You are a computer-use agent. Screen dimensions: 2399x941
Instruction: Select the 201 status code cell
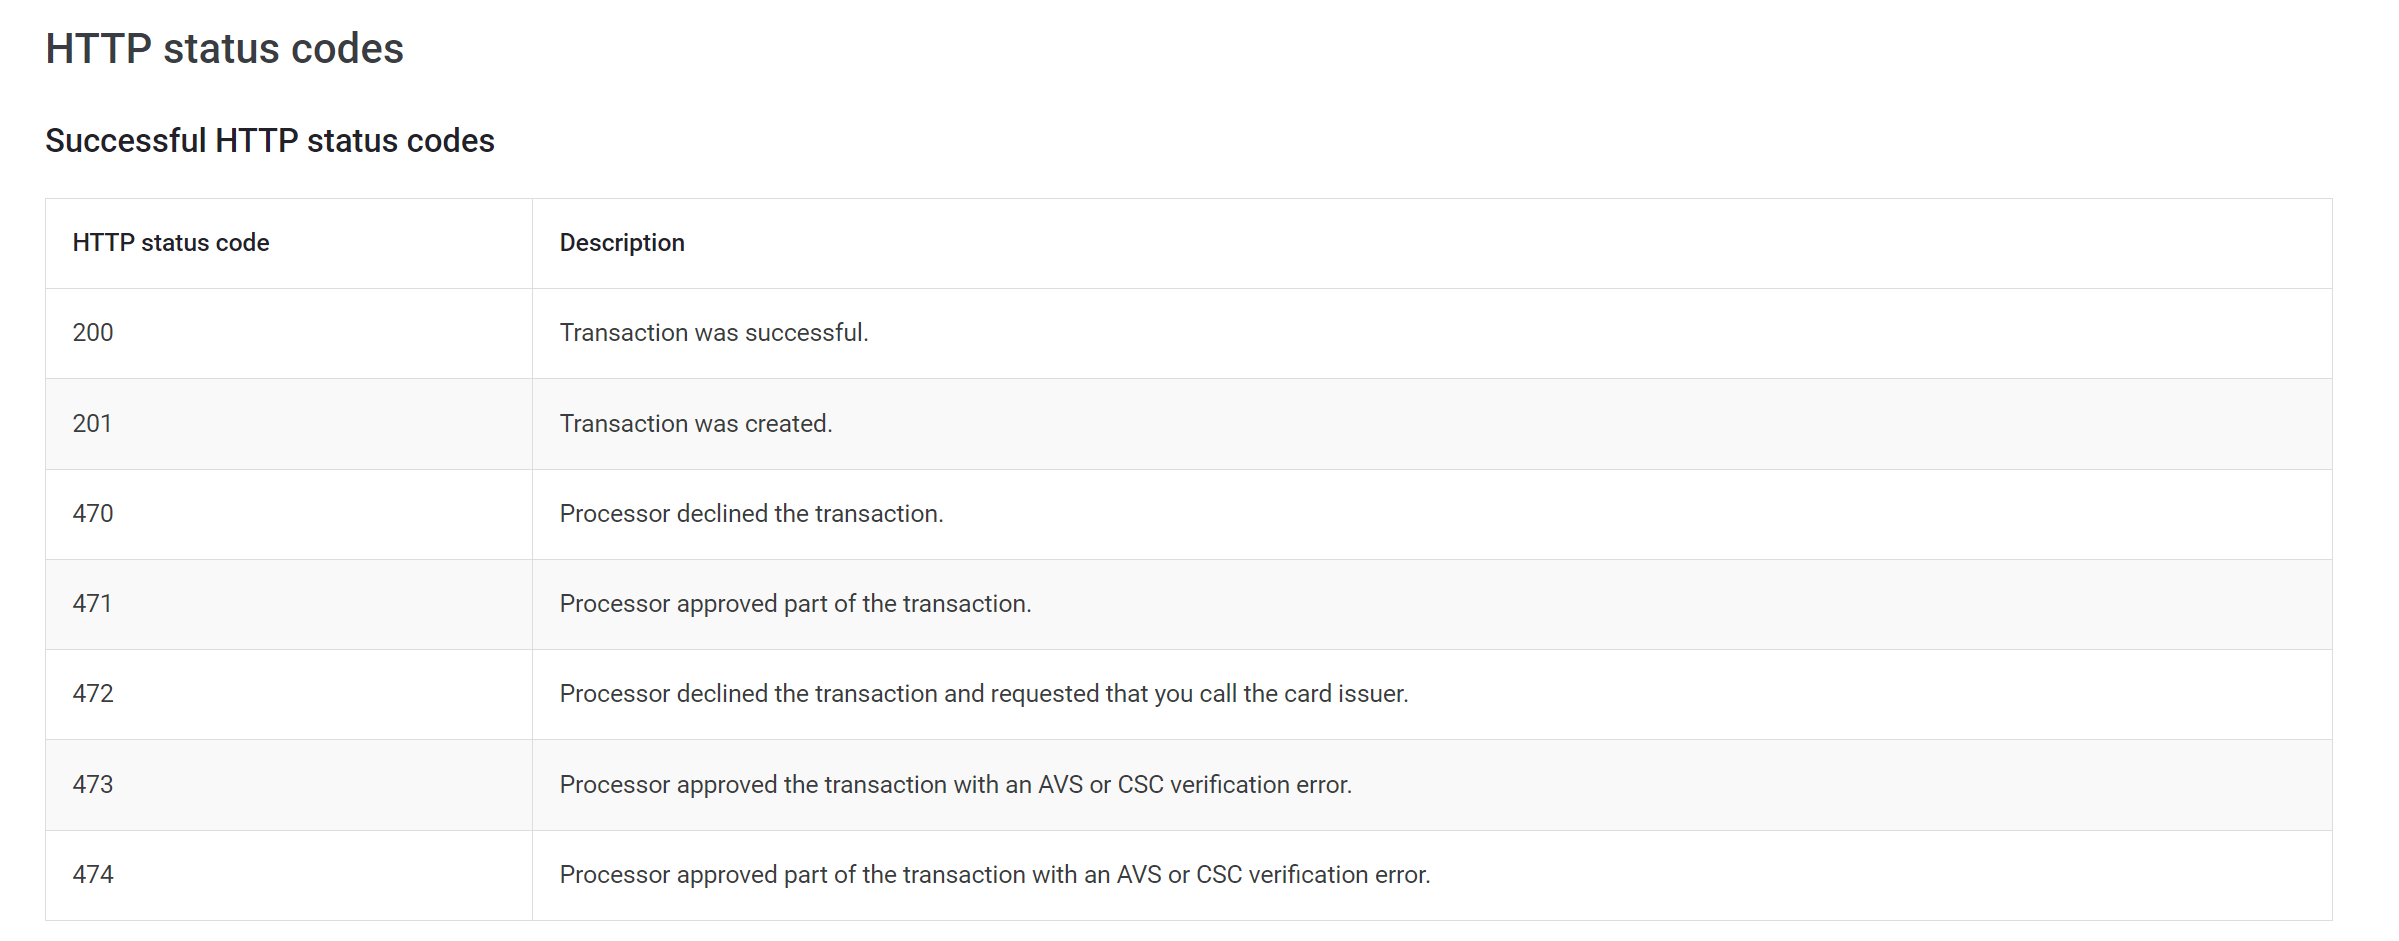tap(92, 424)
